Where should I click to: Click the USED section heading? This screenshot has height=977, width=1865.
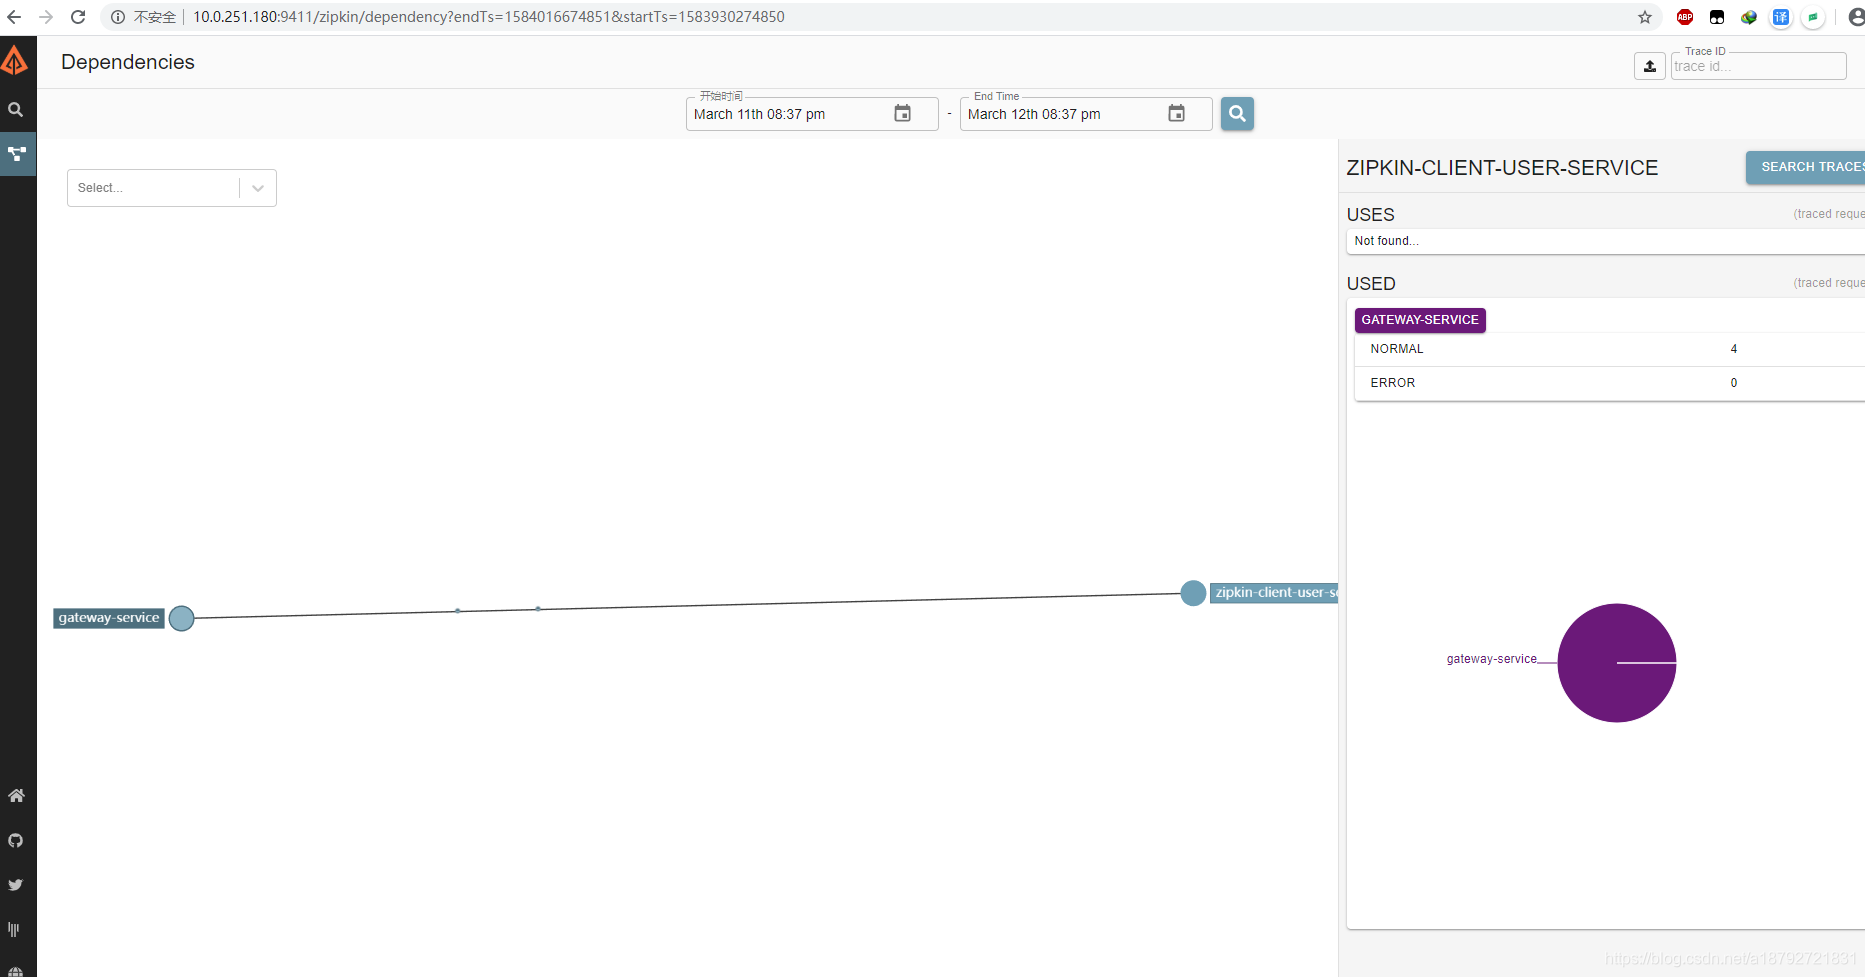click(x=1371, y=284)
